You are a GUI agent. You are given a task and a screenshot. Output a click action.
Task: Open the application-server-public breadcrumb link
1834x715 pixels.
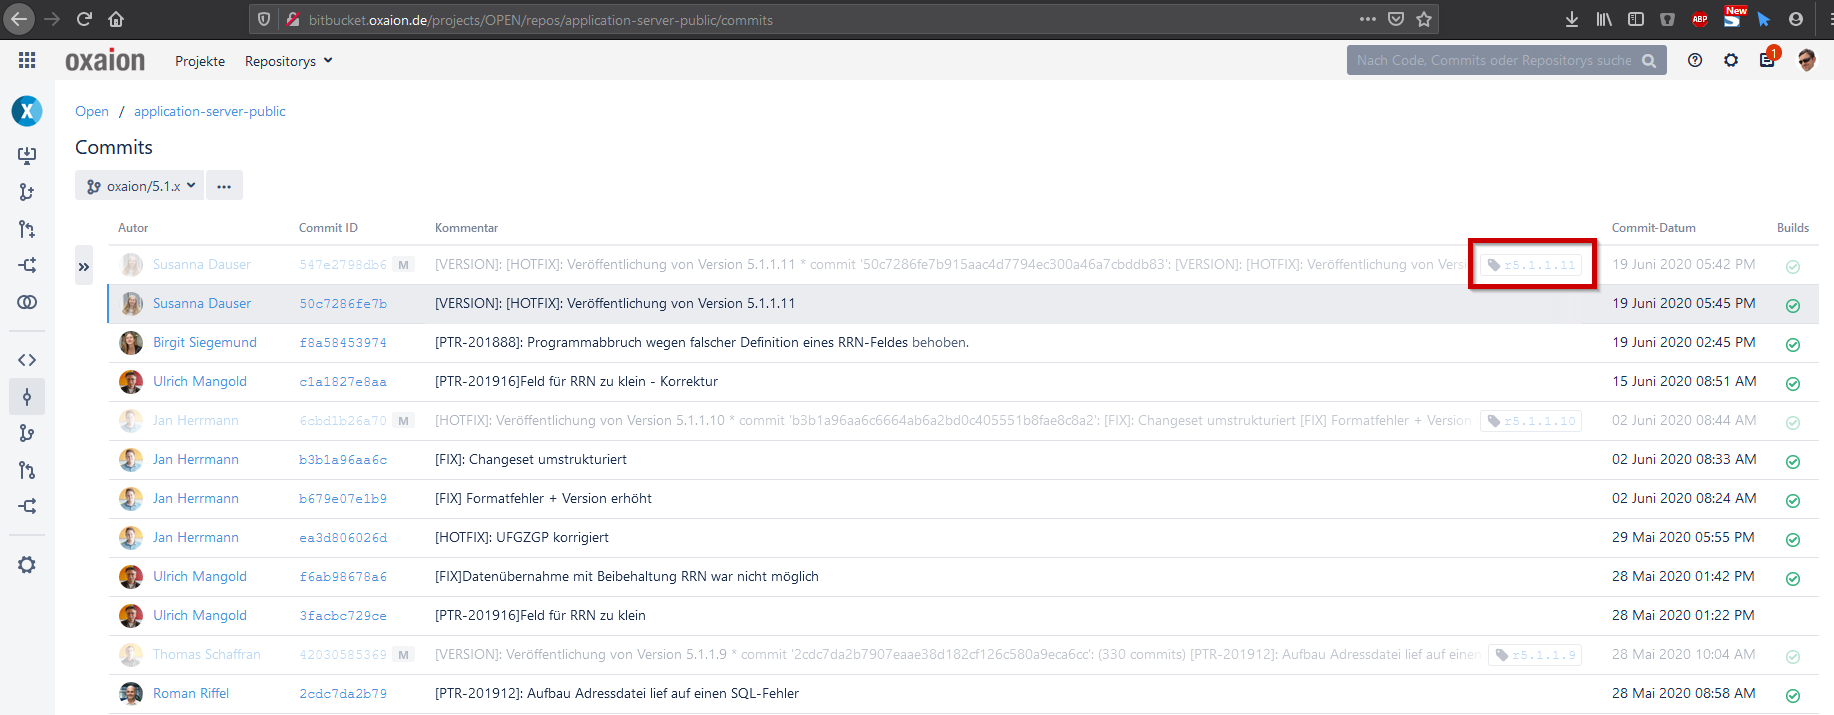click(210, 111)
